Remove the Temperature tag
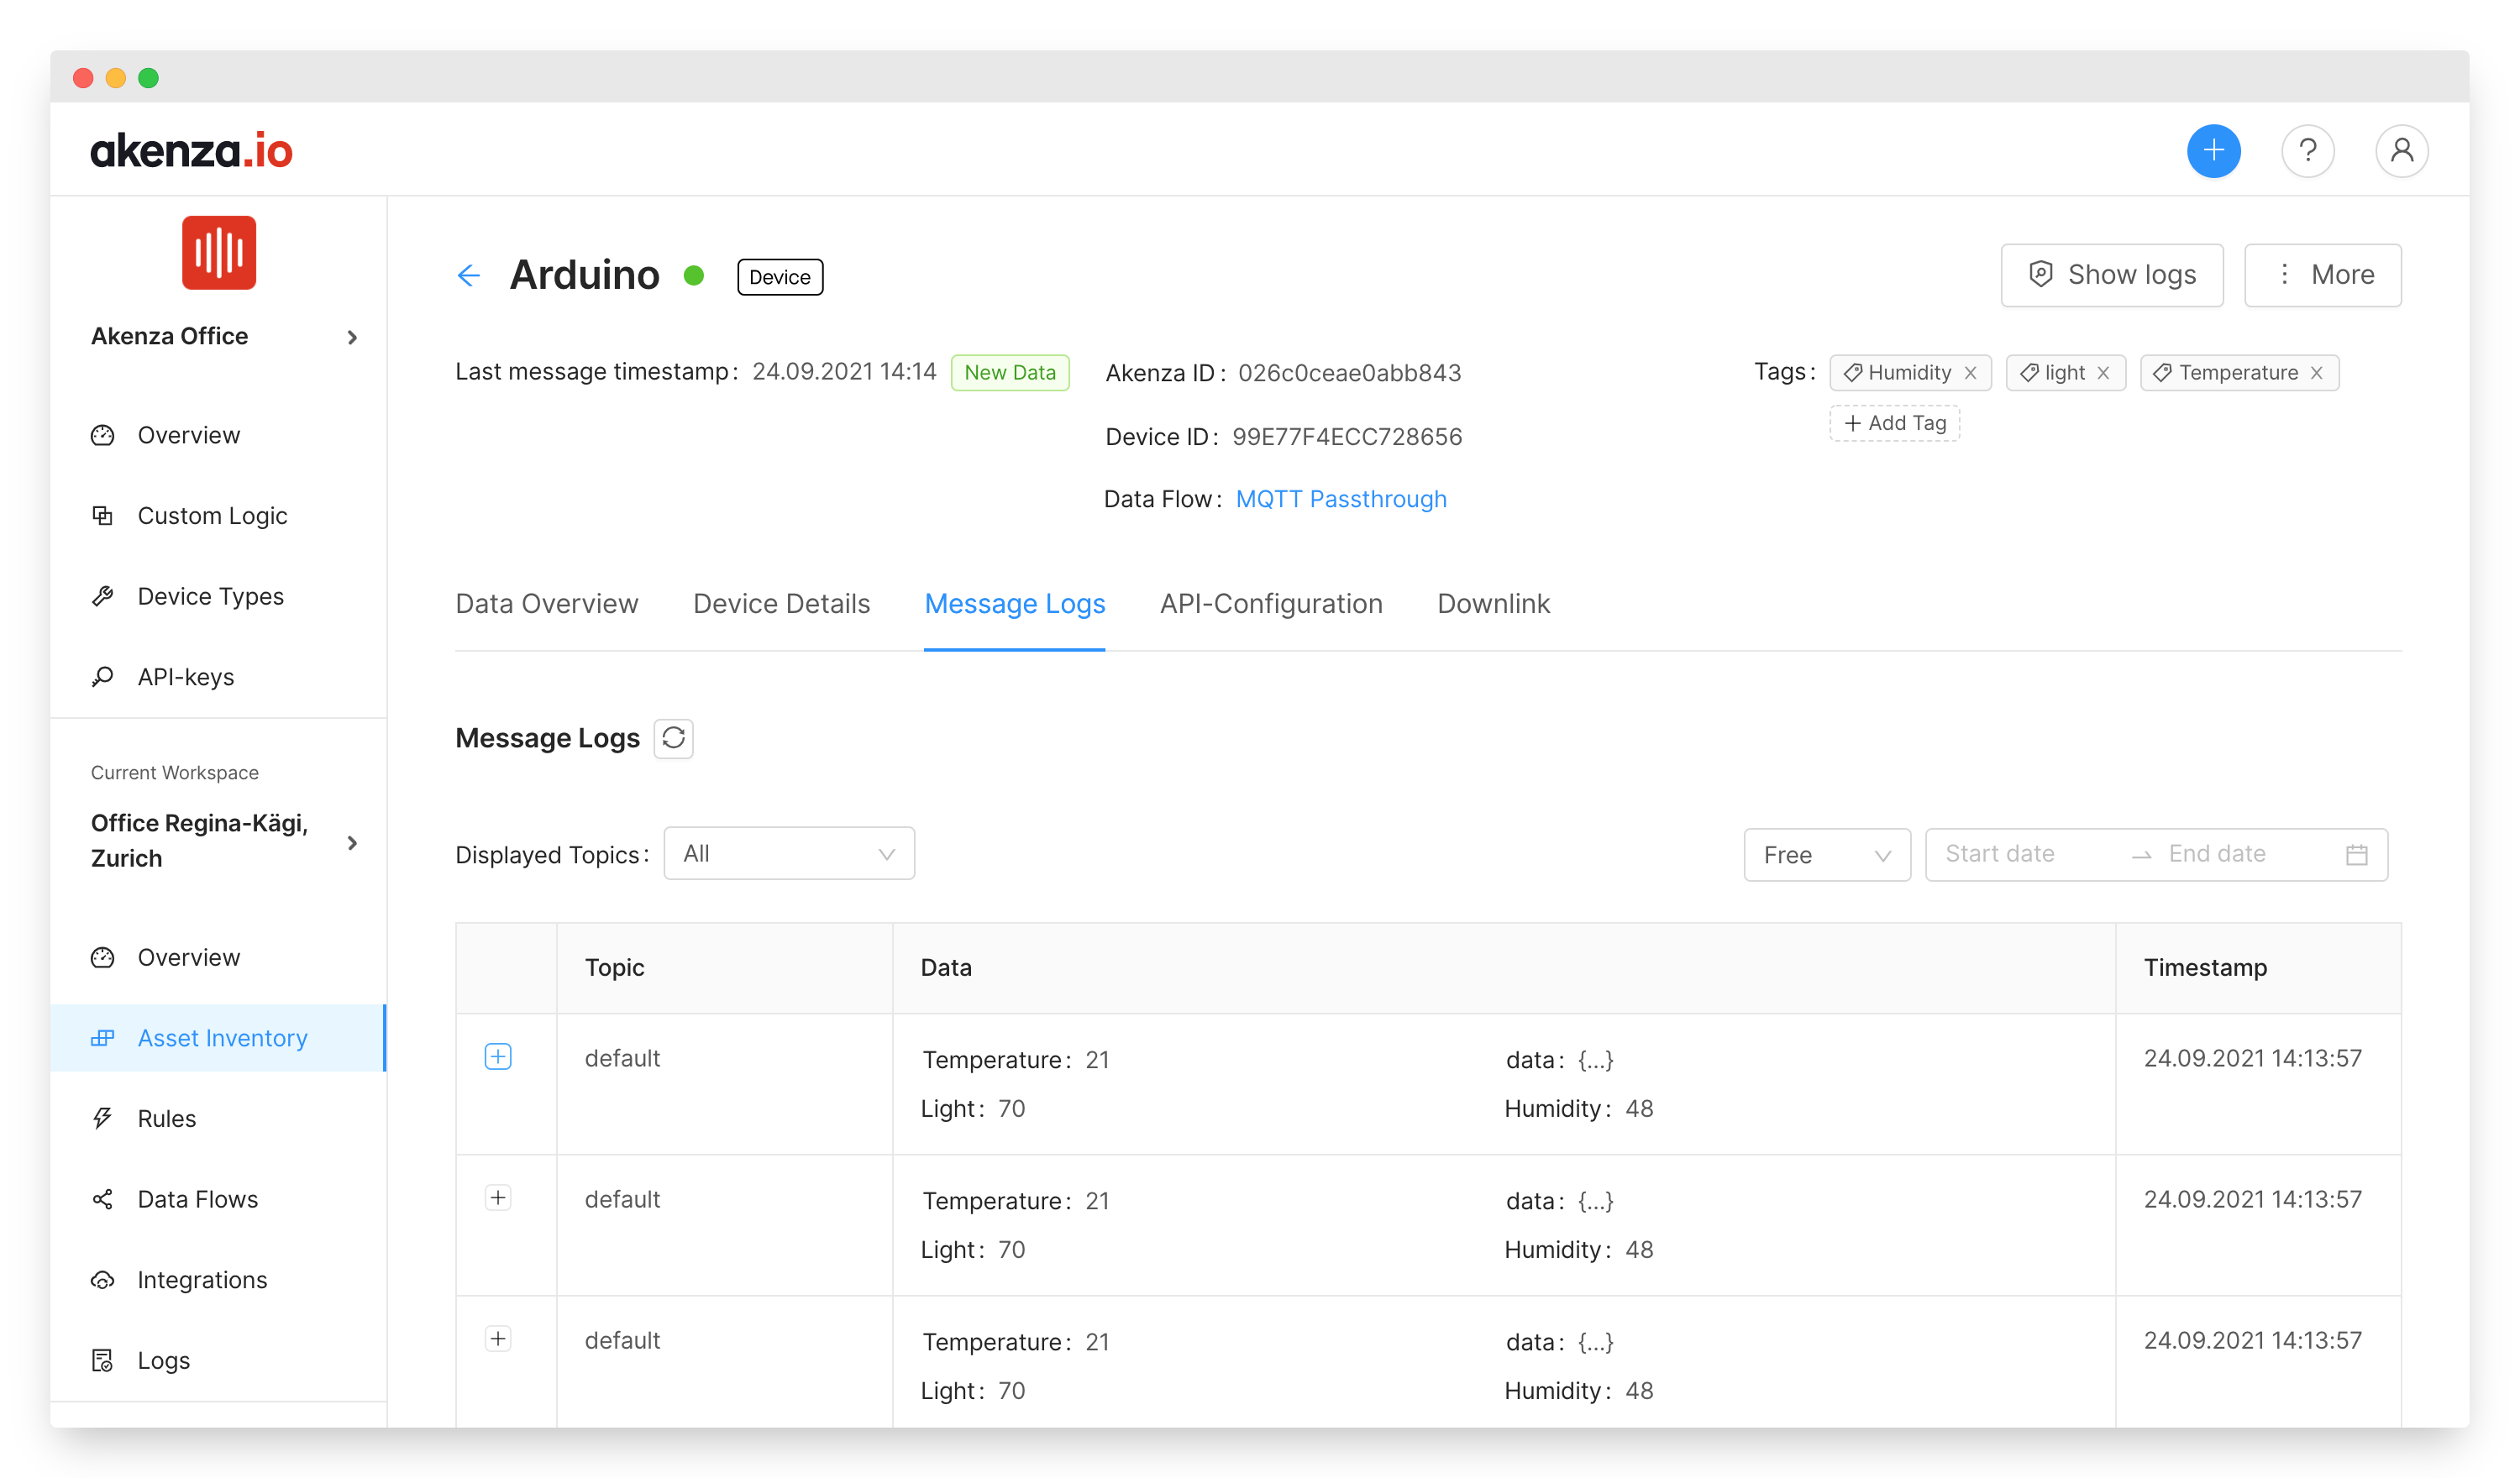The width and height of the screenshot is (2520, 1478). (2316, 373)
